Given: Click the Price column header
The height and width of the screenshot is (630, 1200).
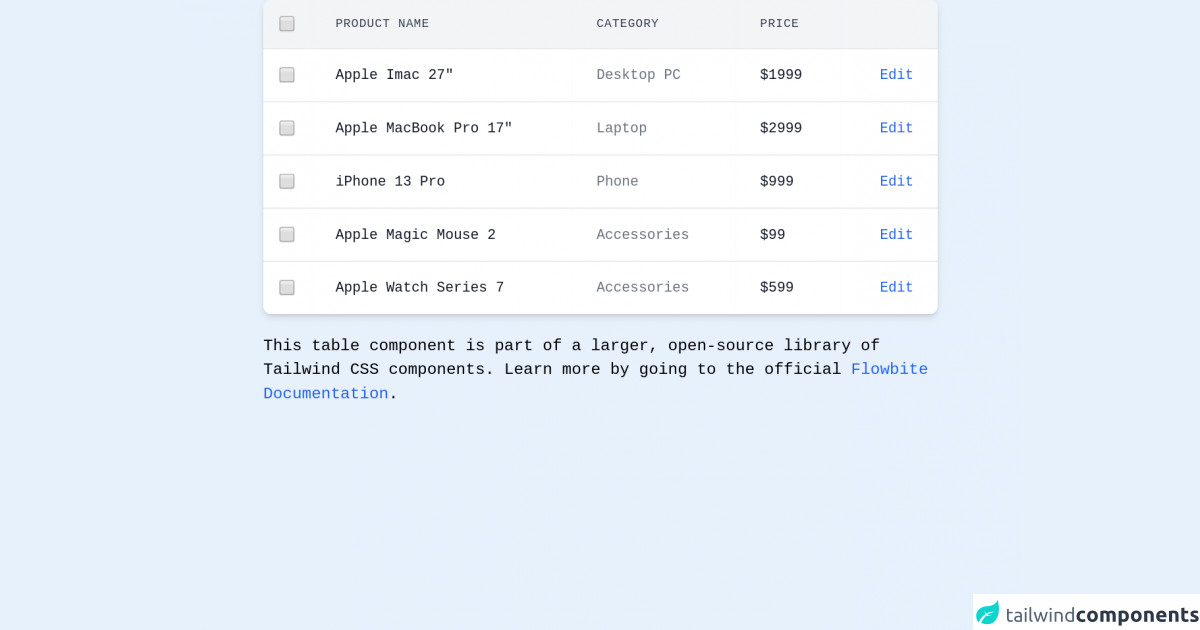Looking at the screenshot, I should point(779,24).
